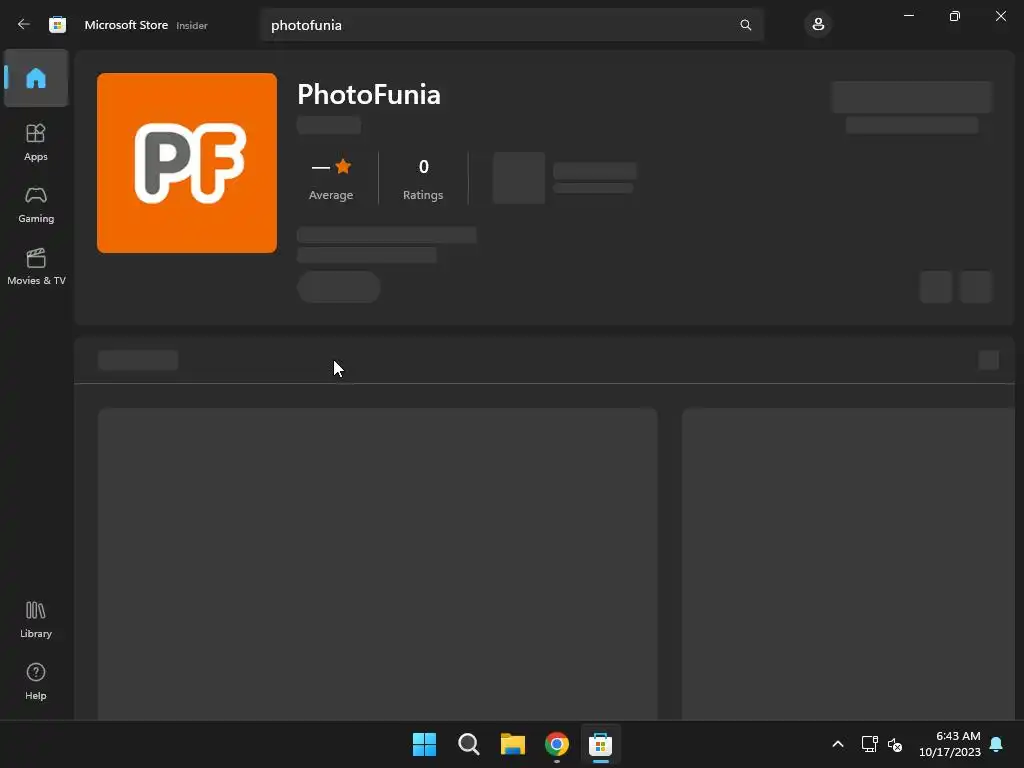Image resolution: width=1024 pixels, height=768 pixels.
Task: Click Microsoft Store icon on taskbar
Action: (x=600, y=744)
